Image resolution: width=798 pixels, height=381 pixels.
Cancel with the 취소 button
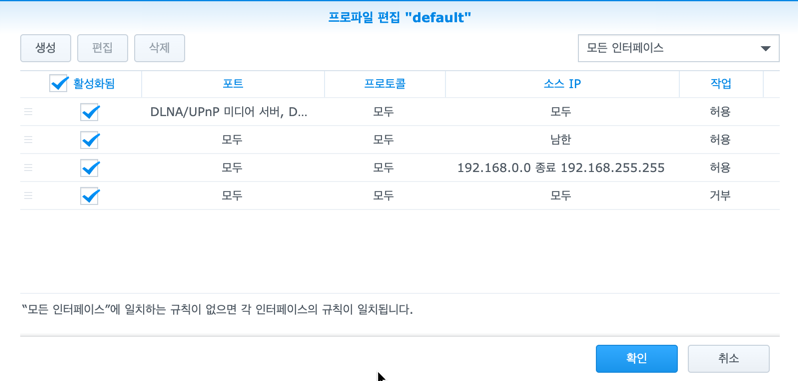(729, 359)
